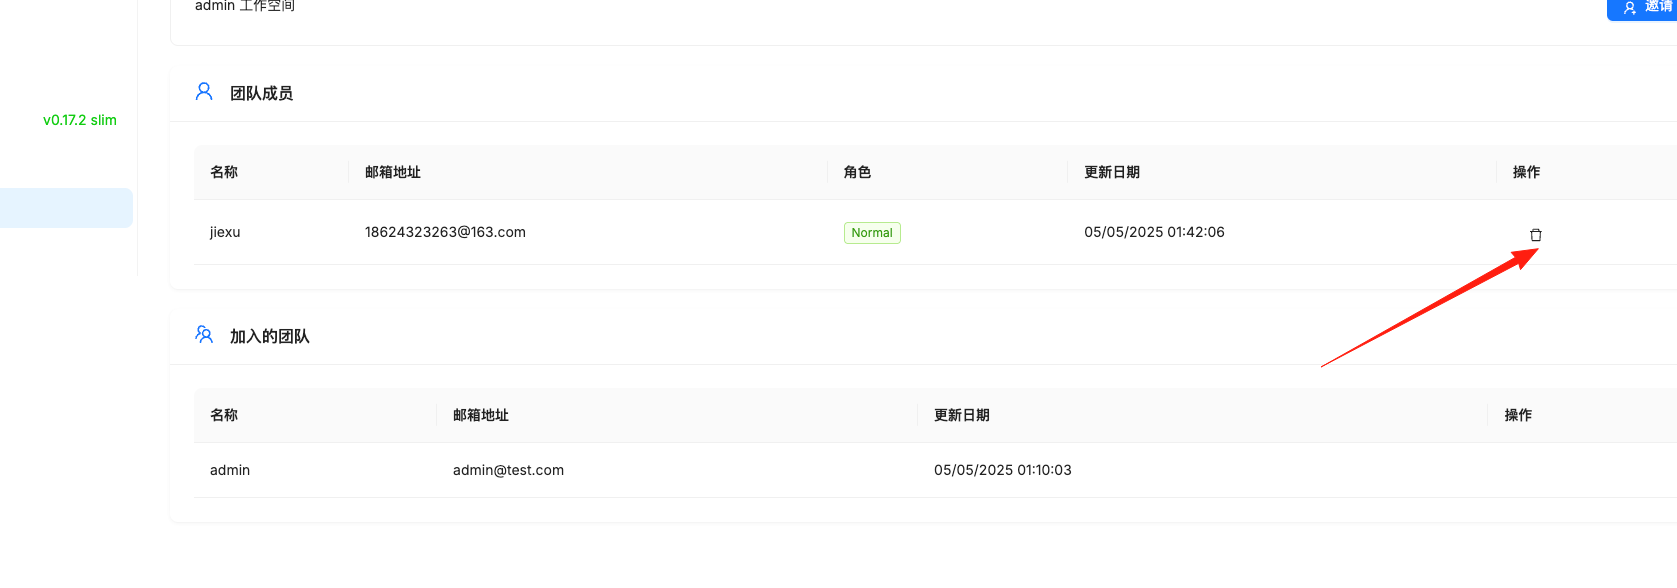Click the 05/05/2025 01:10:03 date cell
This screenshot has height=588, width=1677.
pos(1002,470)
